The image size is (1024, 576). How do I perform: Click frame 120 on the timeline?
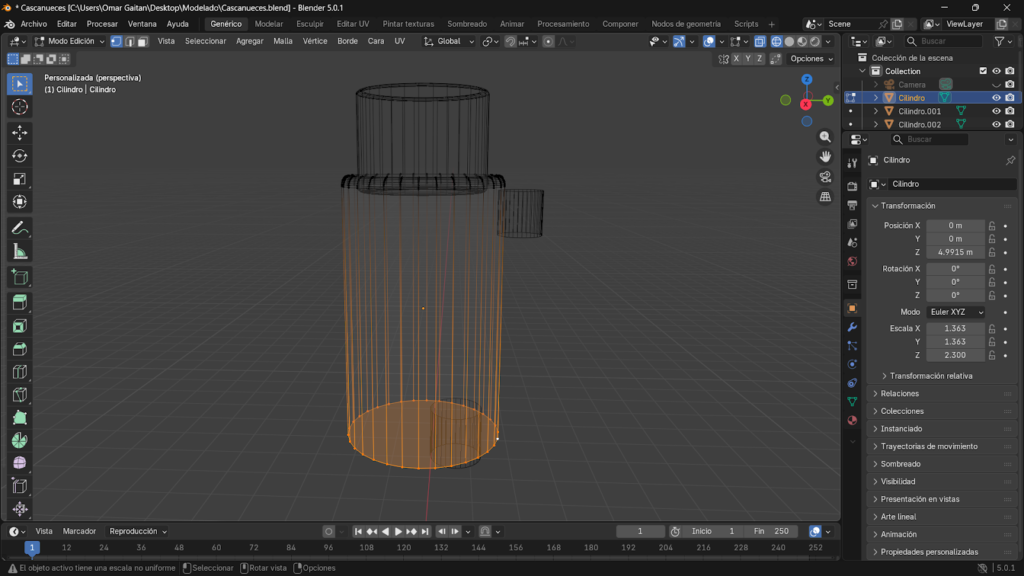tap(404, 548)
